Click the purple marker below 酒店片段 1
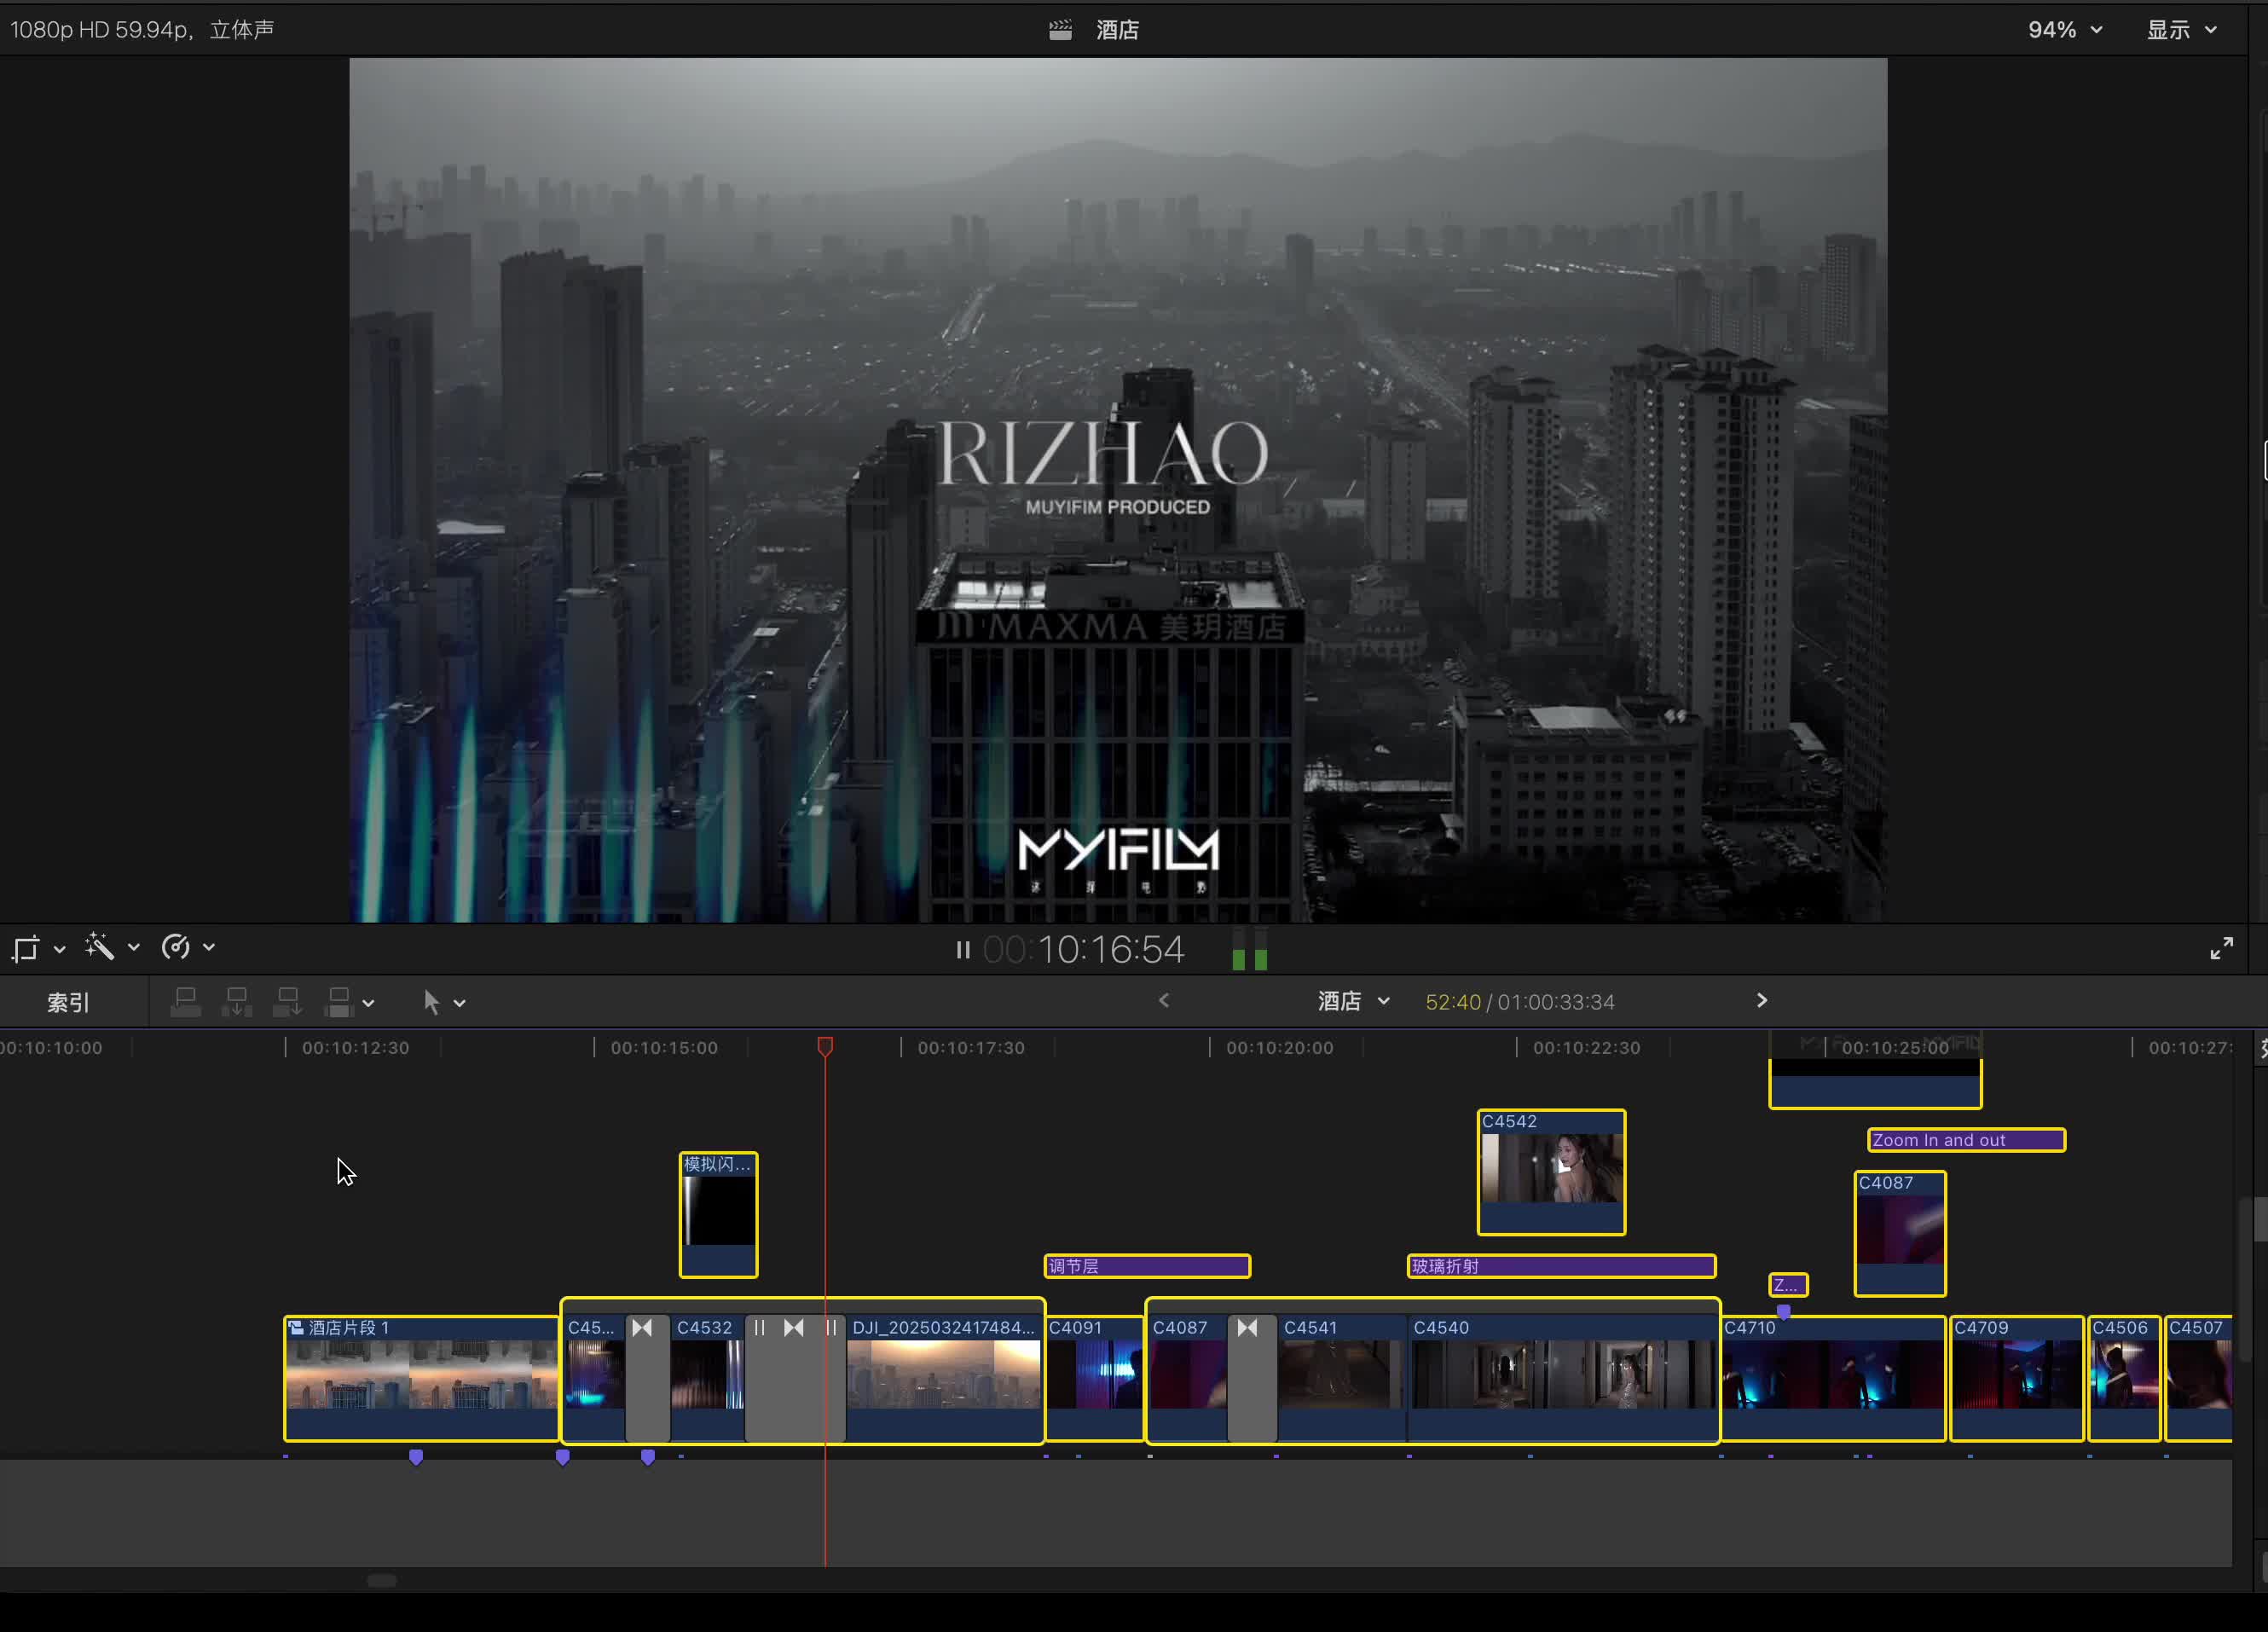Screen dimensions: 2268x1632 [x=416, y=1456]
